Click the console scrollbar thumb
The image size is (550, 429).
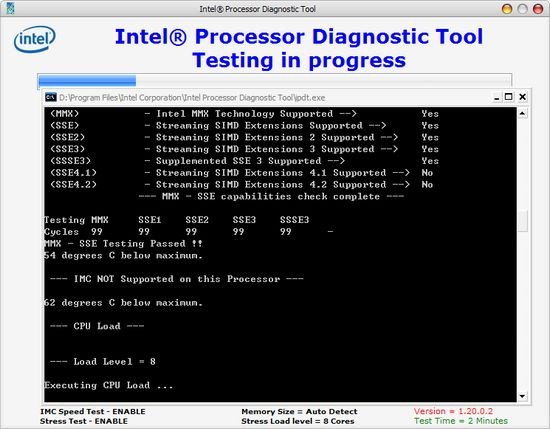[x=523, y=221]
